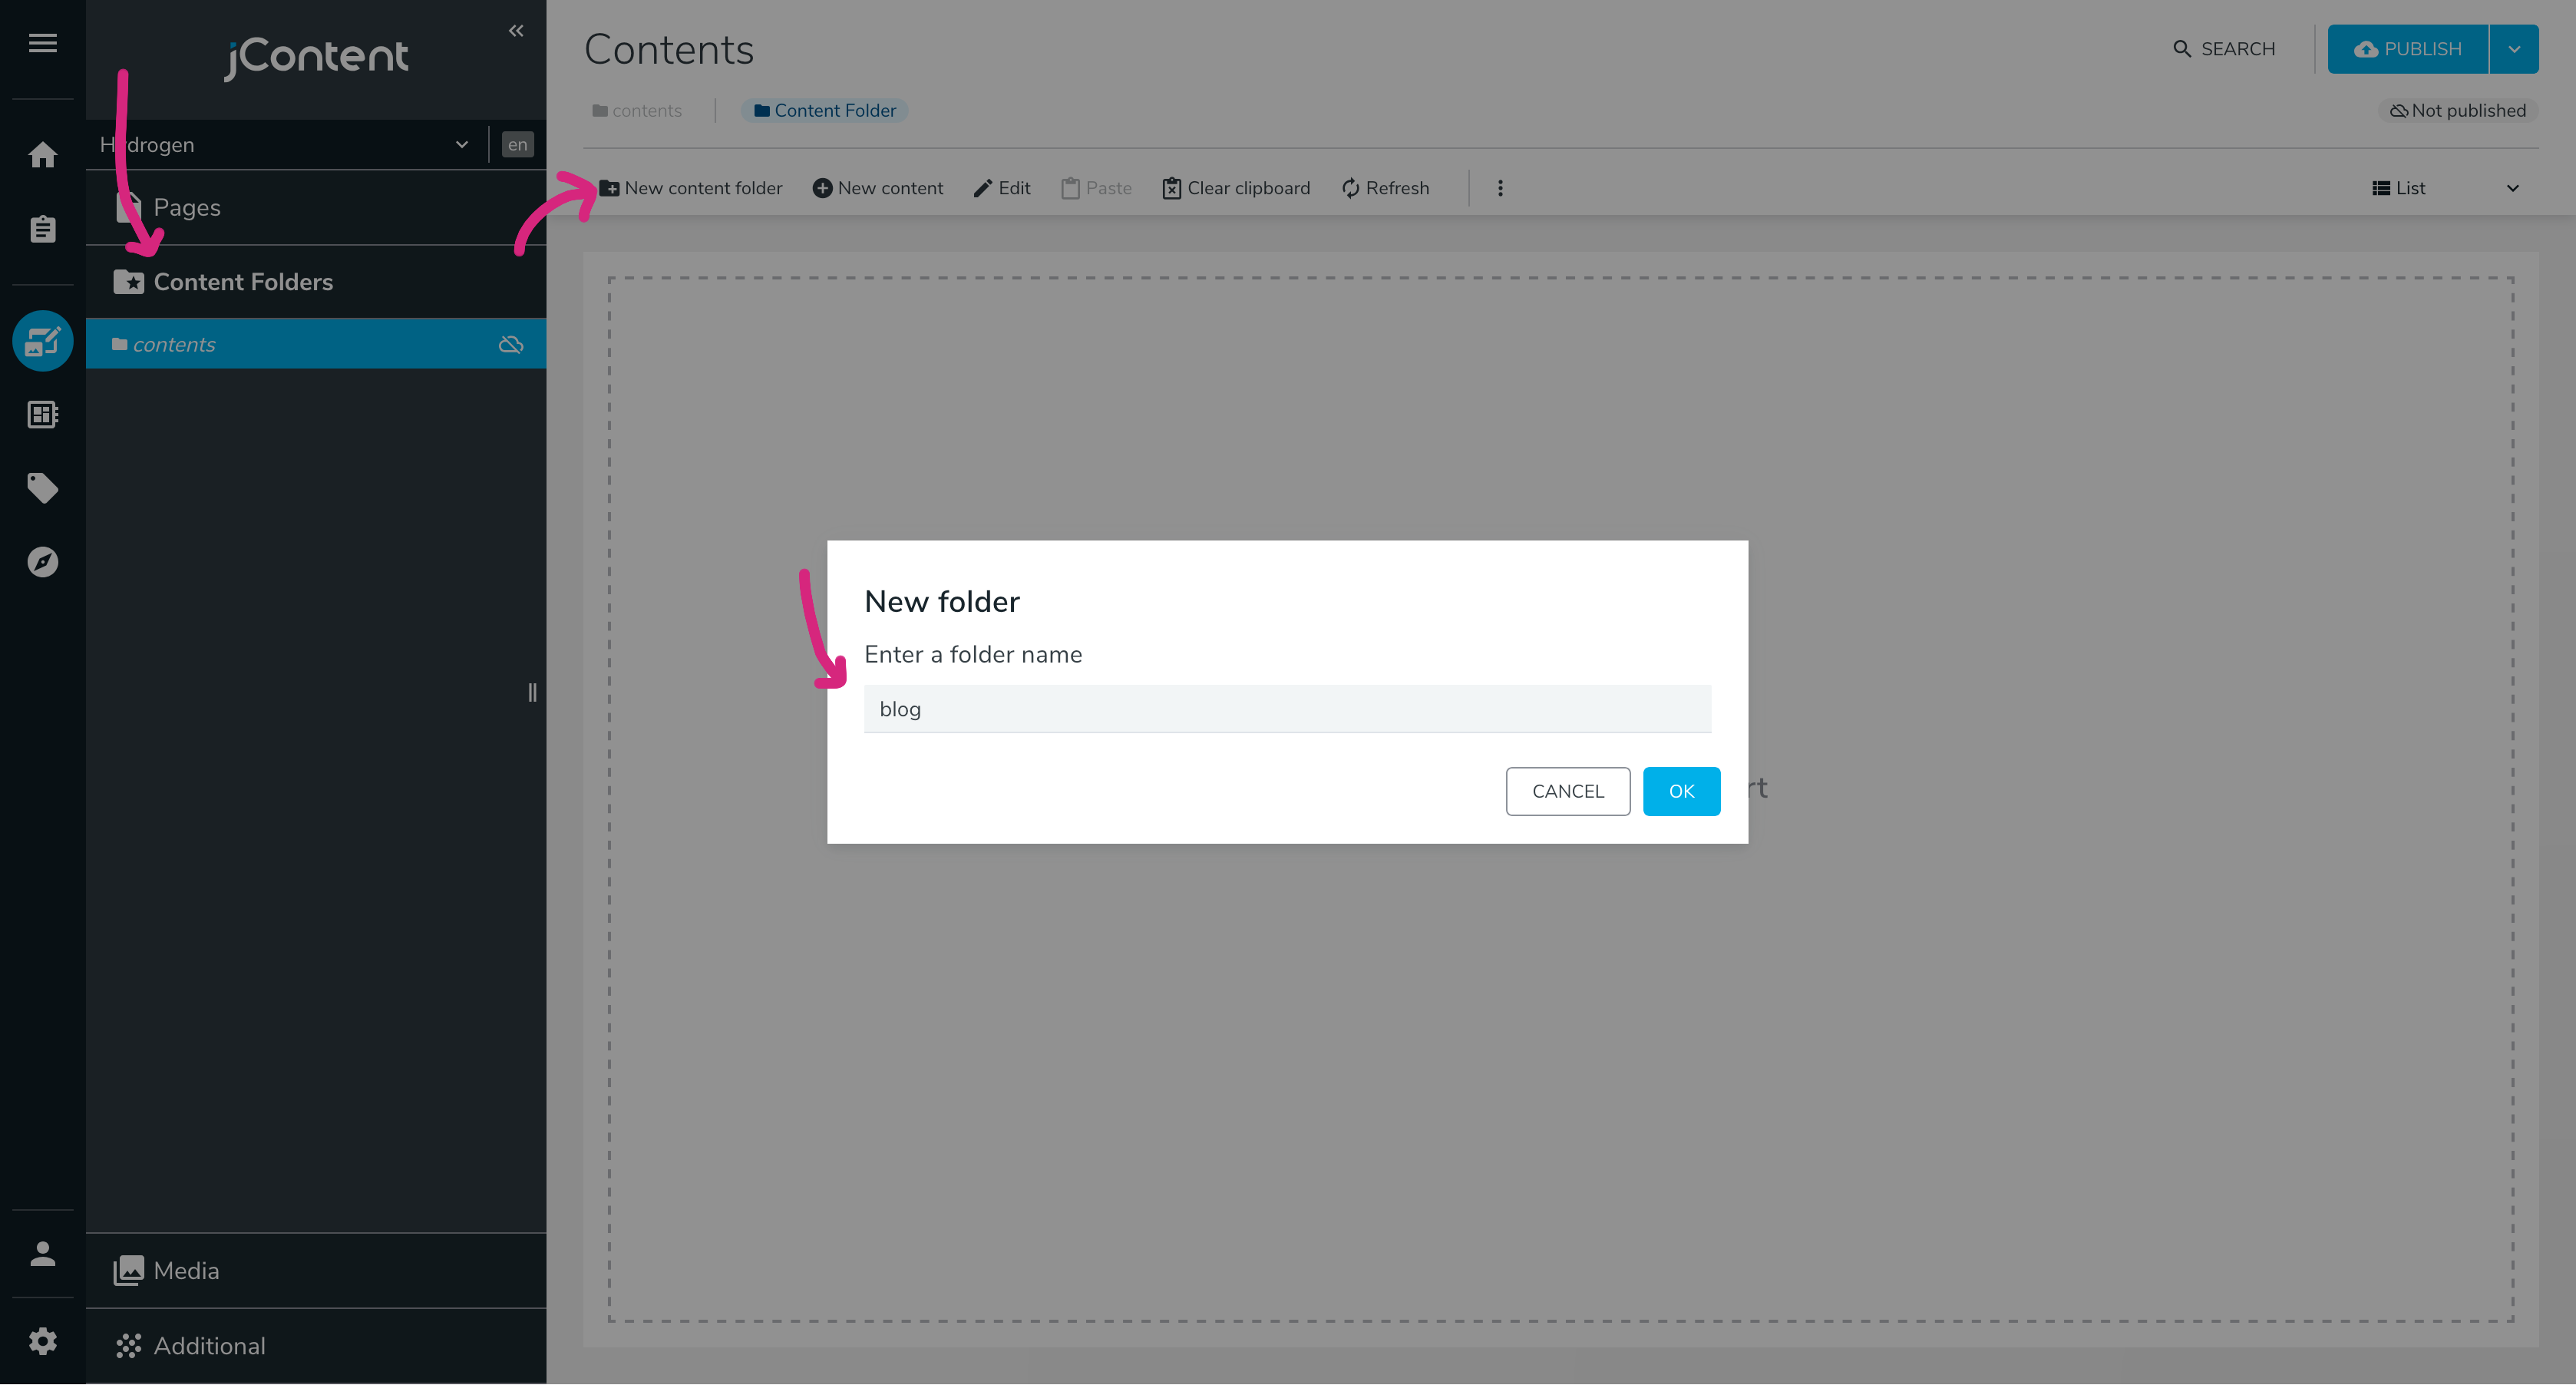Open the settings gear icon

coord(42,1341)
